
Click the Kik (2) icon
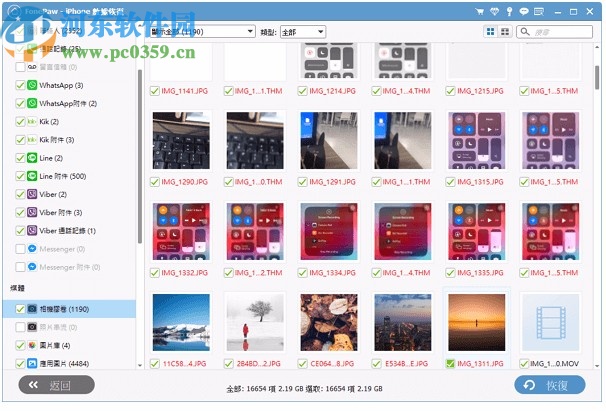32,121
